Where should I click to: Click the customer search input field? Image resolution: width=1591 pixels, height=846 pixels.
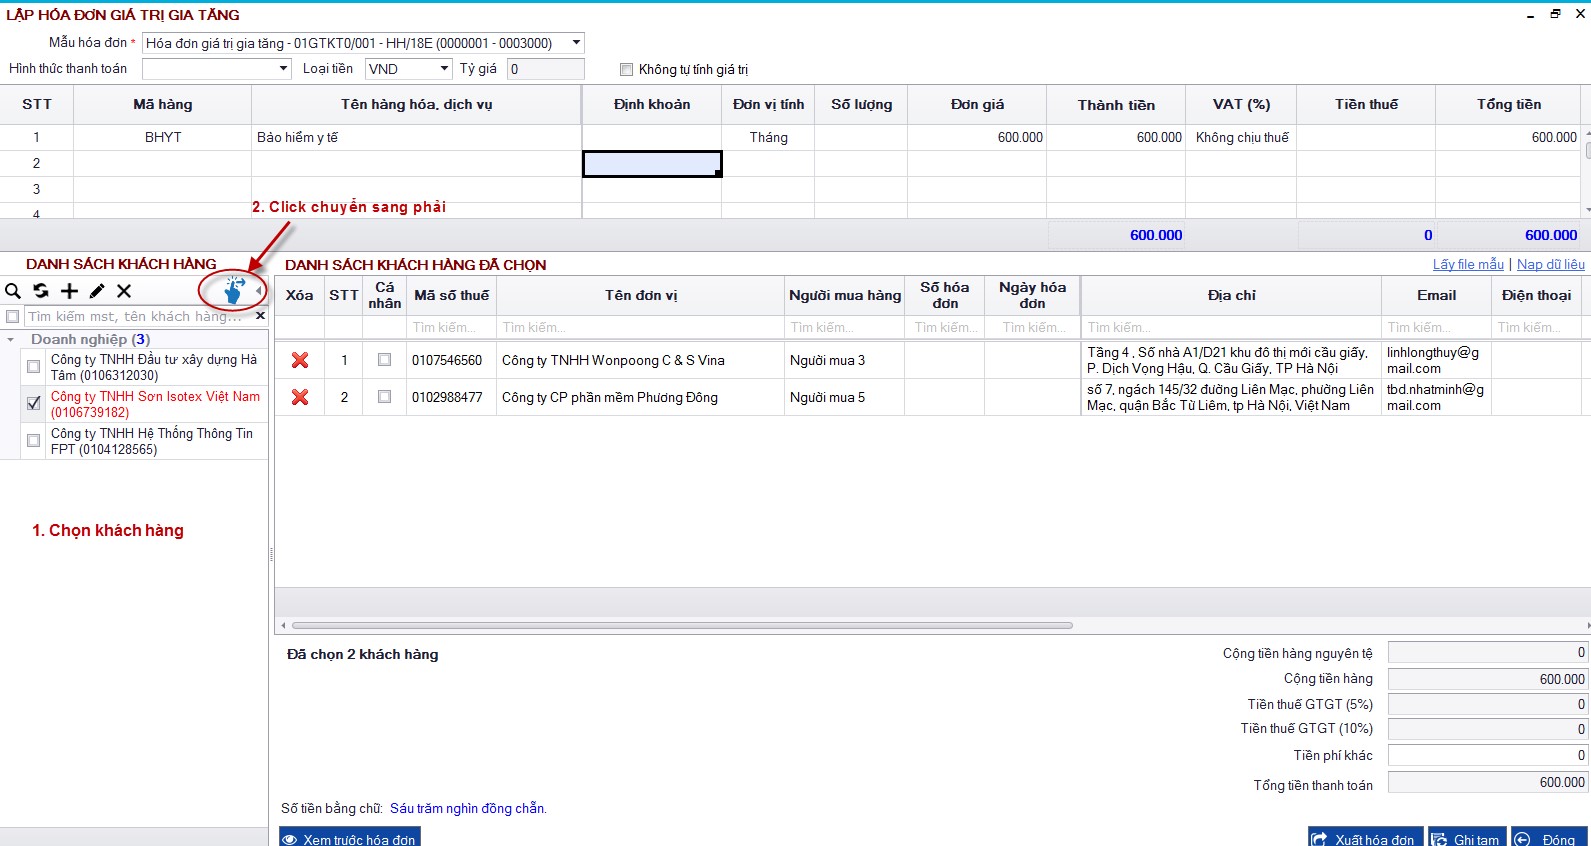pos(135,316)
